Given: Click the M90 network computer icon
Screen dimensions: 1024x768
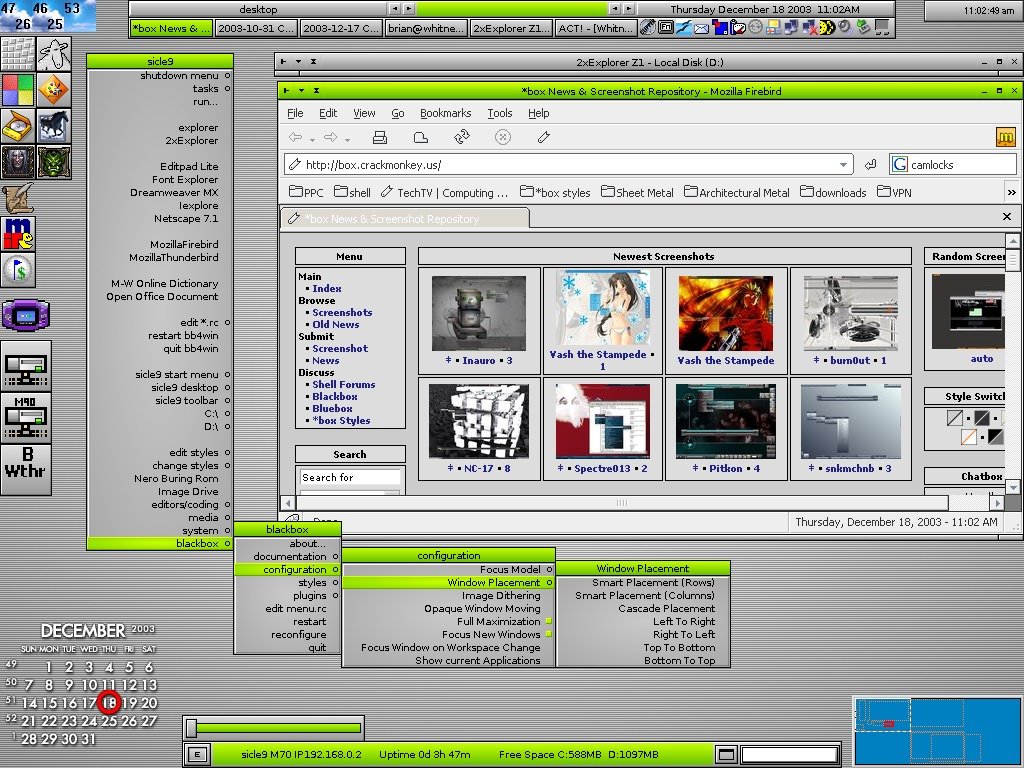Looking at the screenshot, I should [26, 418].
